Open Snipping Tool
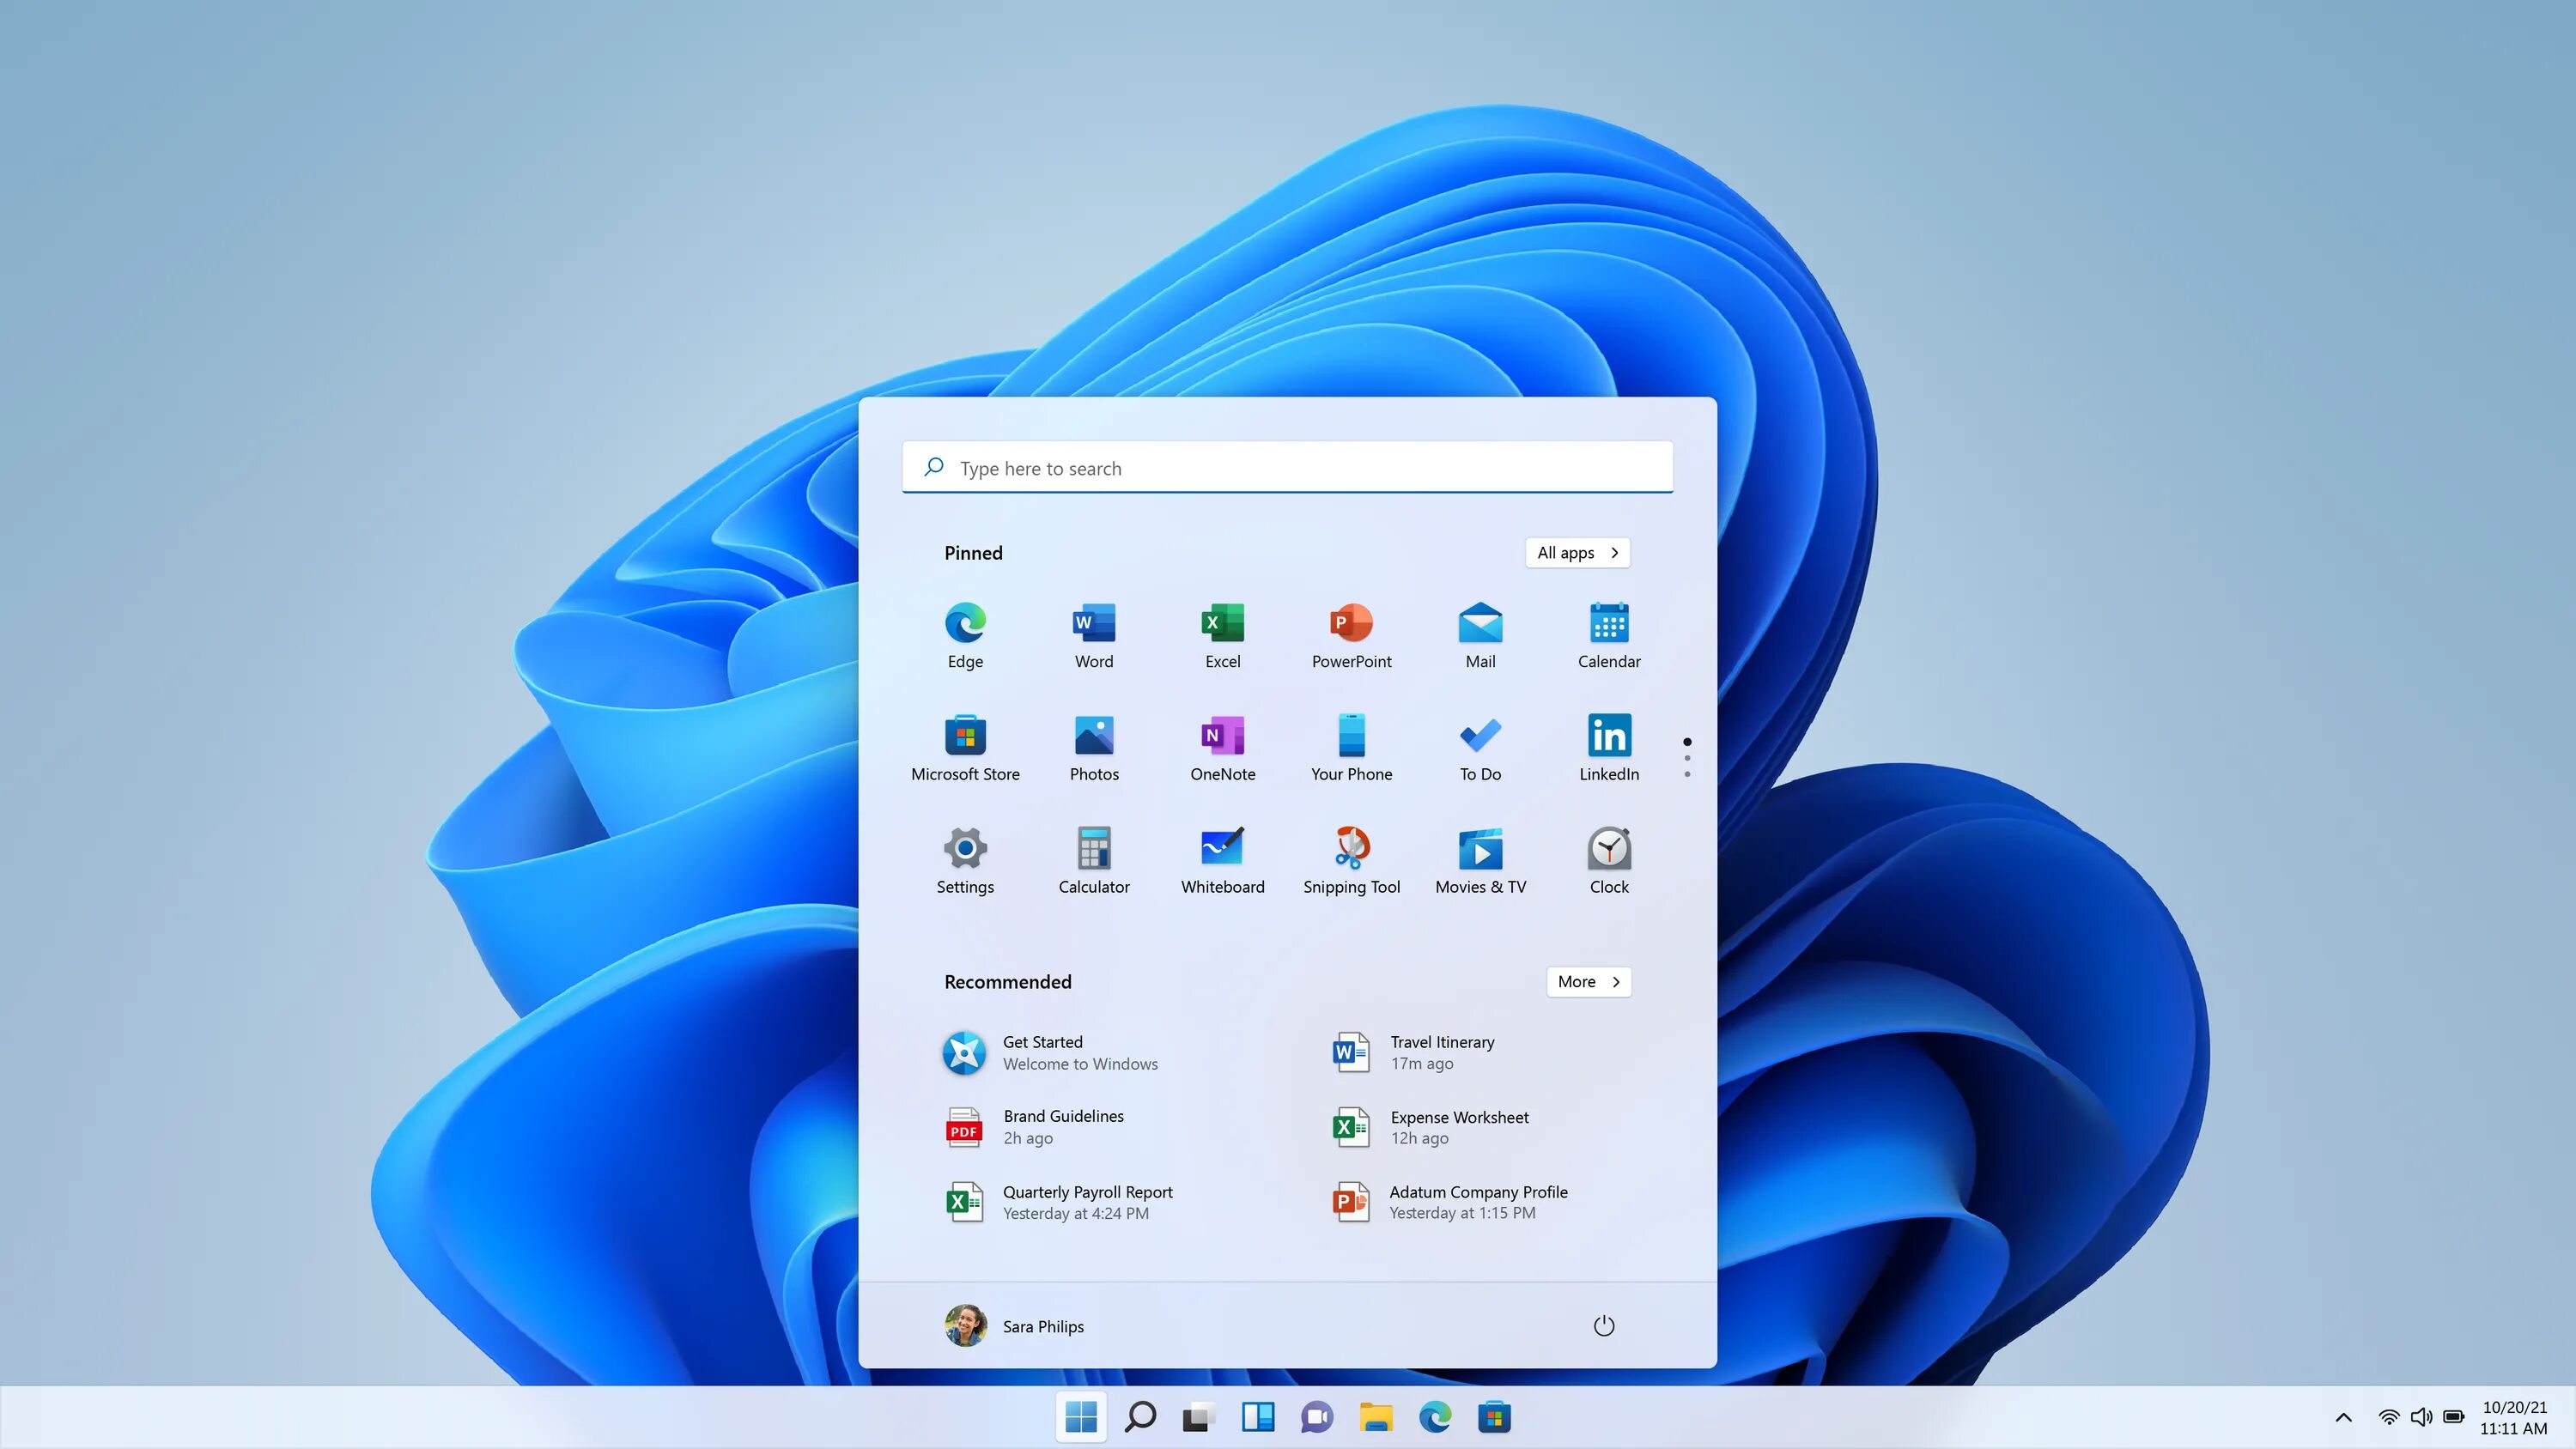This screenshot has width=2576, height=1449. [1352, 847]
